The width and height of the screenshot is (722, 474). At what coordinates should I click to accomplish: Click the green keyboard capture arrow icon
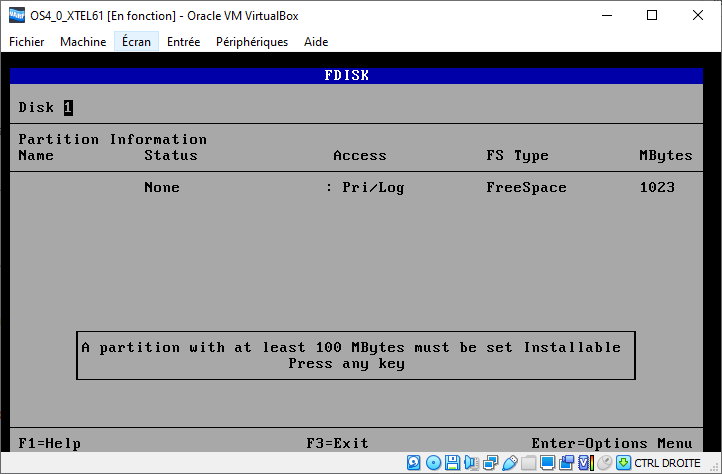(x=623, y=463)
